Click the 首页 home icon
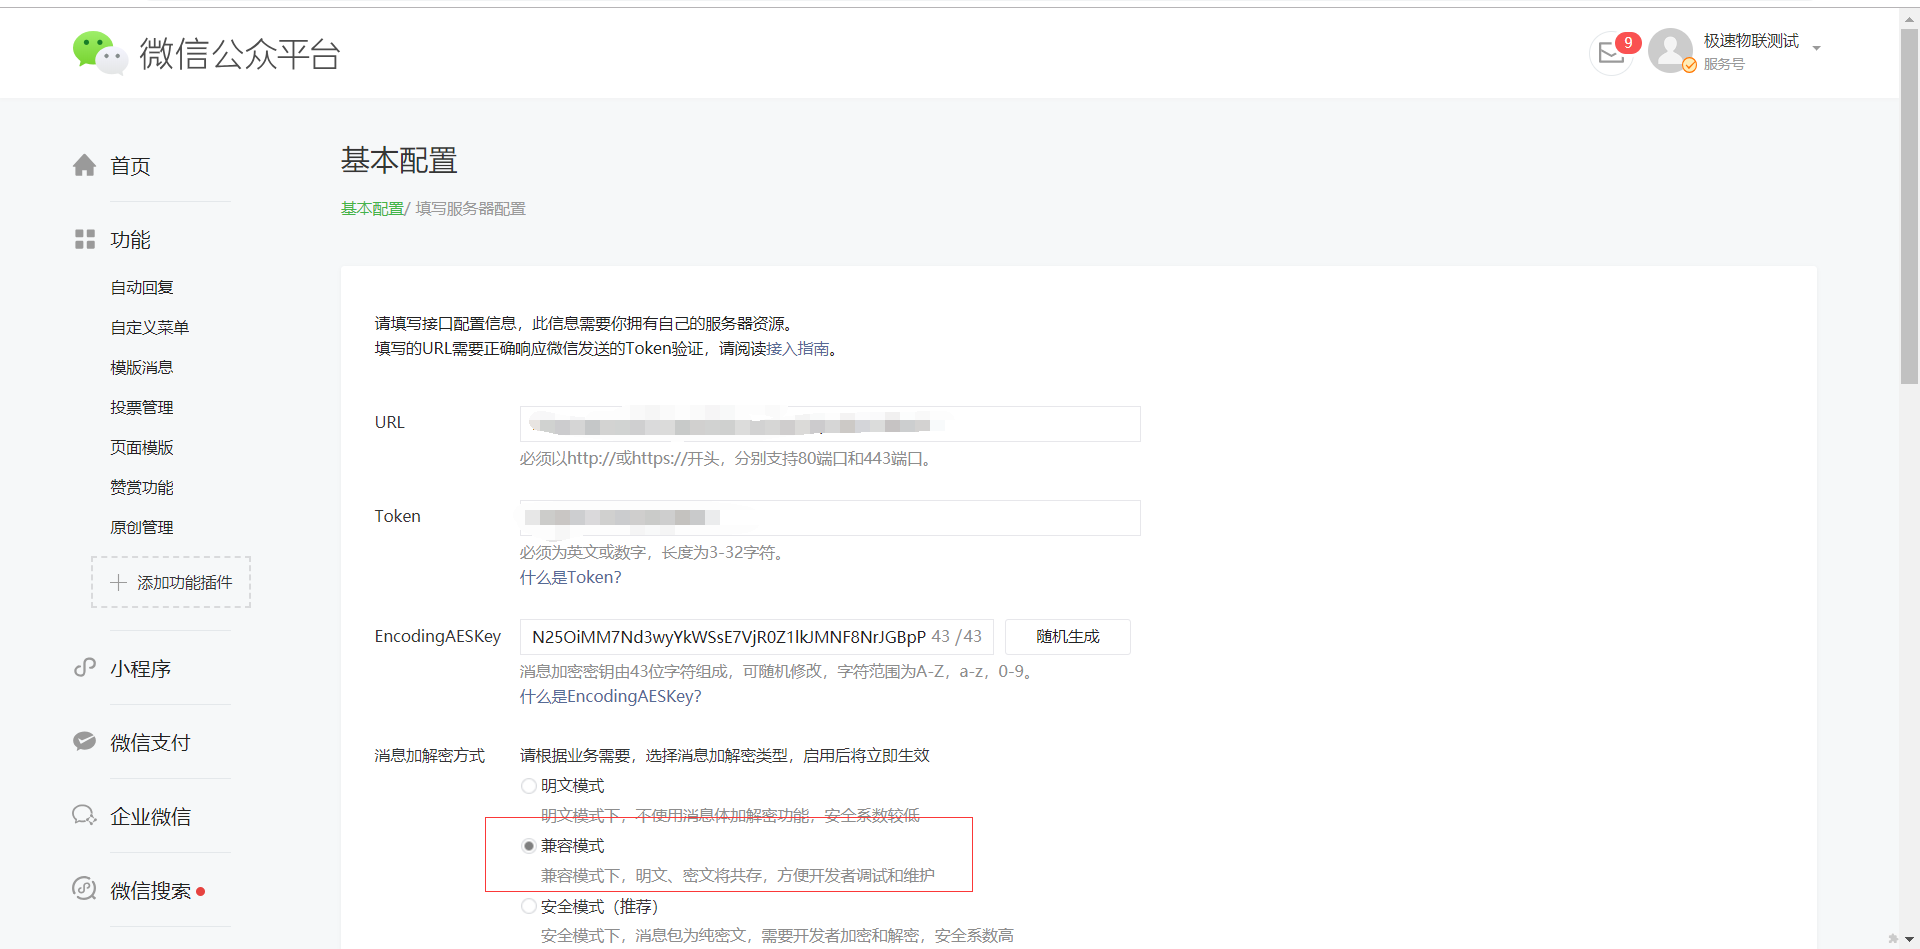Screen dimensions: 1920x949 pyautogui.click(x=85, y=165)
